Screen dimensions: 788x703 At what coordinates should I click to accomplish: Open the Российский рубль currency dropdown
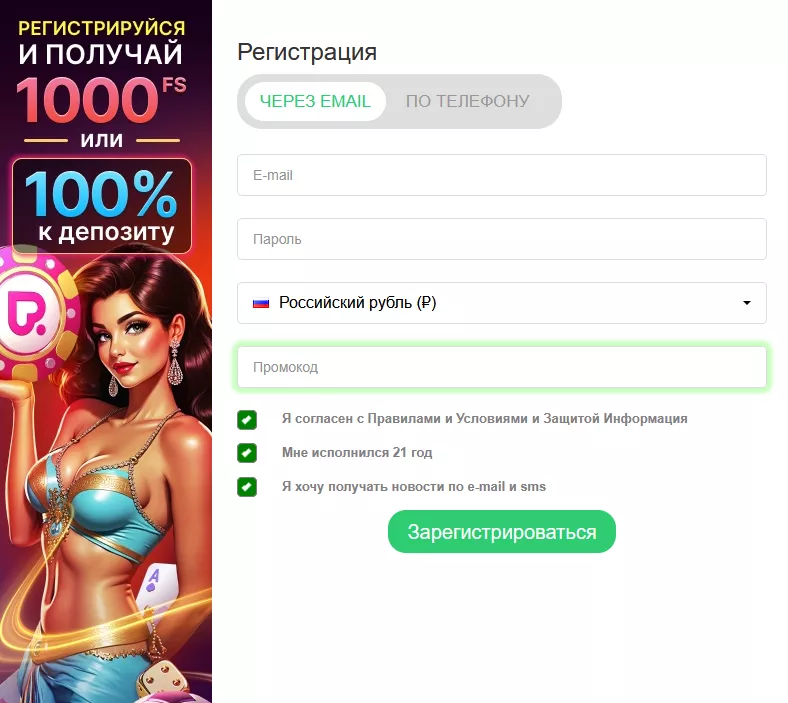tap(502, 303)
